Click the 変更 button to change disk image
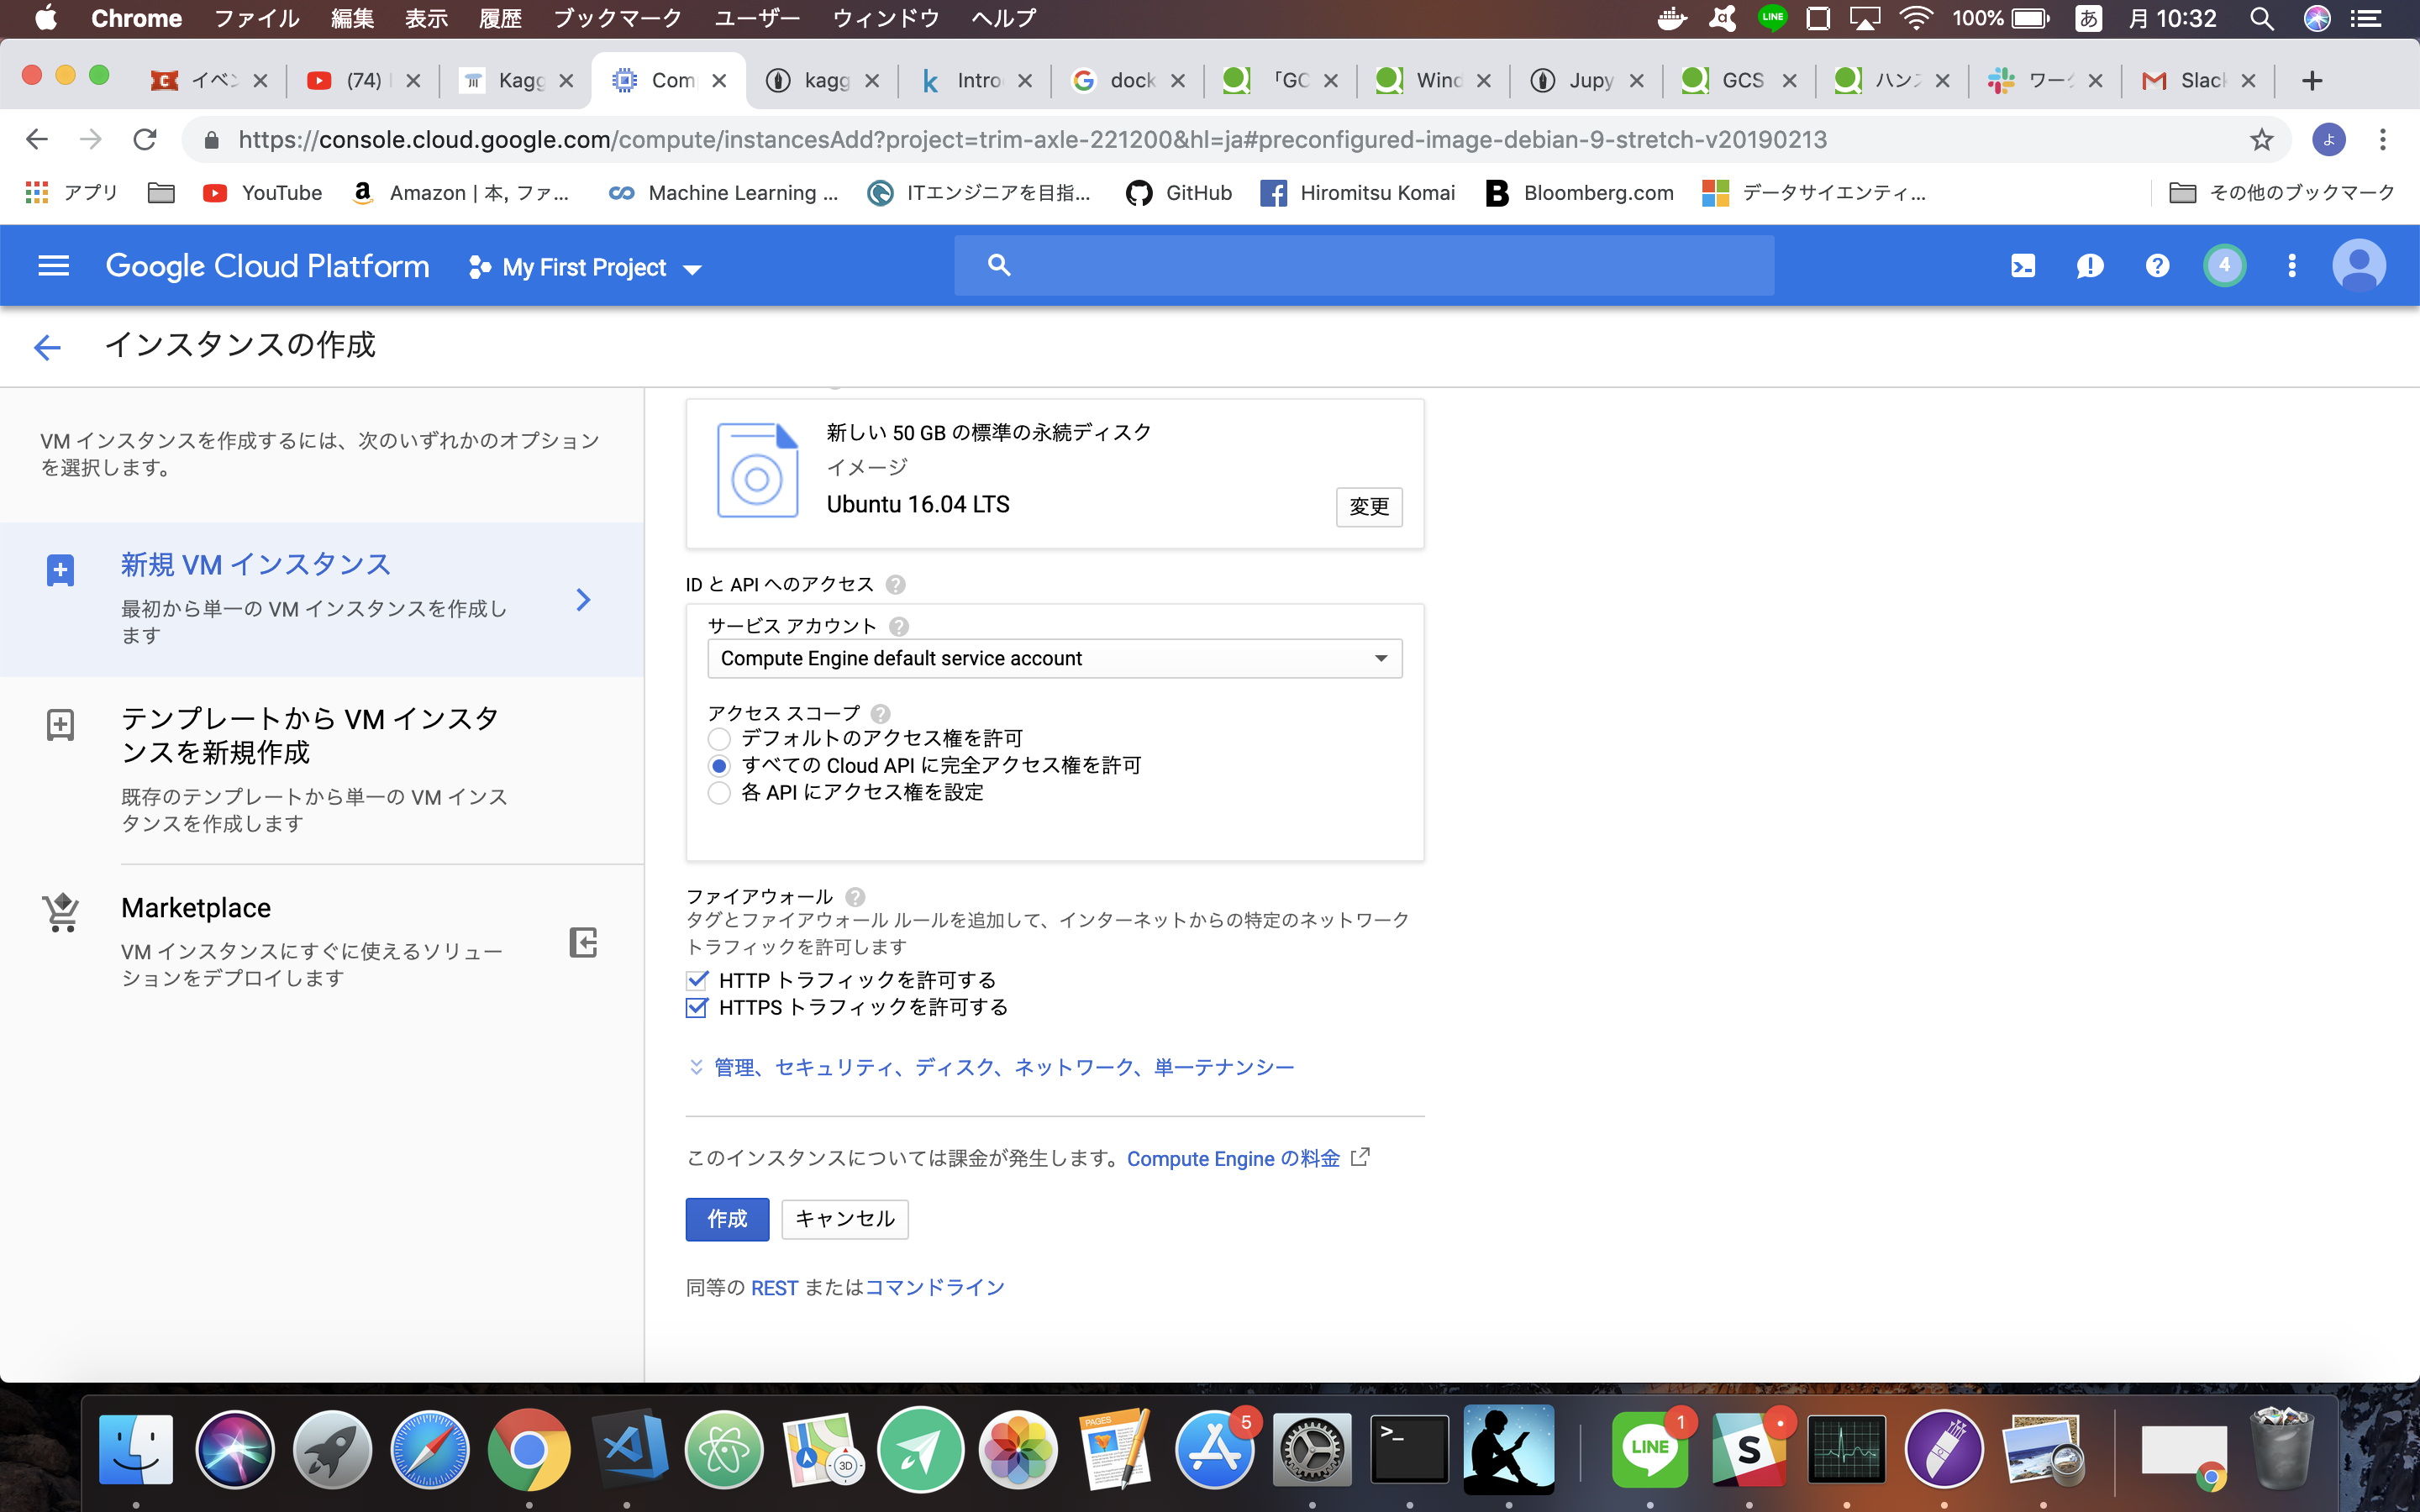Viewport: 2420px width, 1512px height. [x=1370, y=507]
